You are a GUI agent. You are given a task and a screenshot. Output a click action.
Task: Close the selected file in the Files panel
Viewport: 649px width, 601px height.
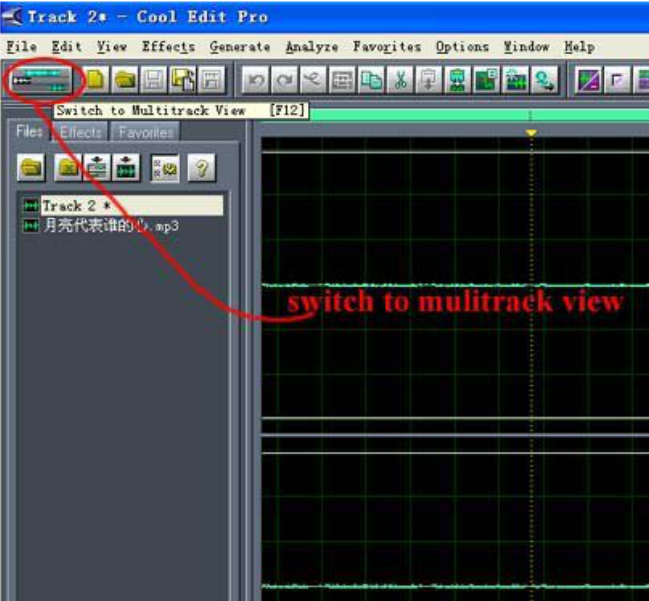pyautogui.click(x=68, y=168)
